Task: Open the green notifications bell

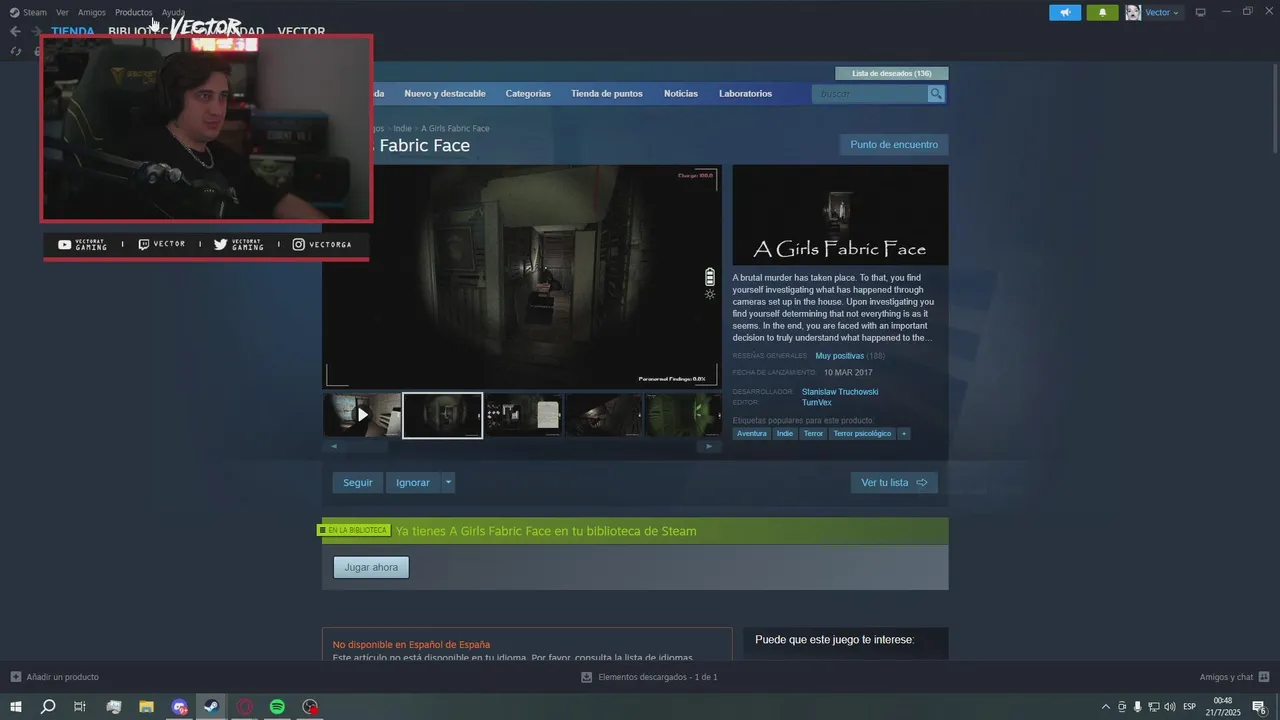Action: [1102, 12]
